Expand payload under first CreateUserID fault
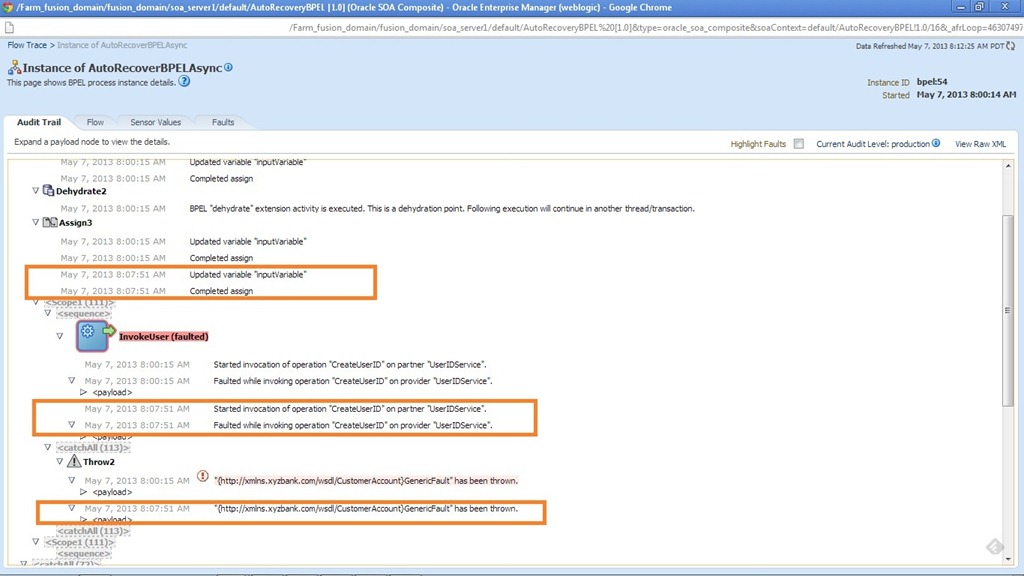The height and width of the screenshot is (576, 1024). coord(84,392)
